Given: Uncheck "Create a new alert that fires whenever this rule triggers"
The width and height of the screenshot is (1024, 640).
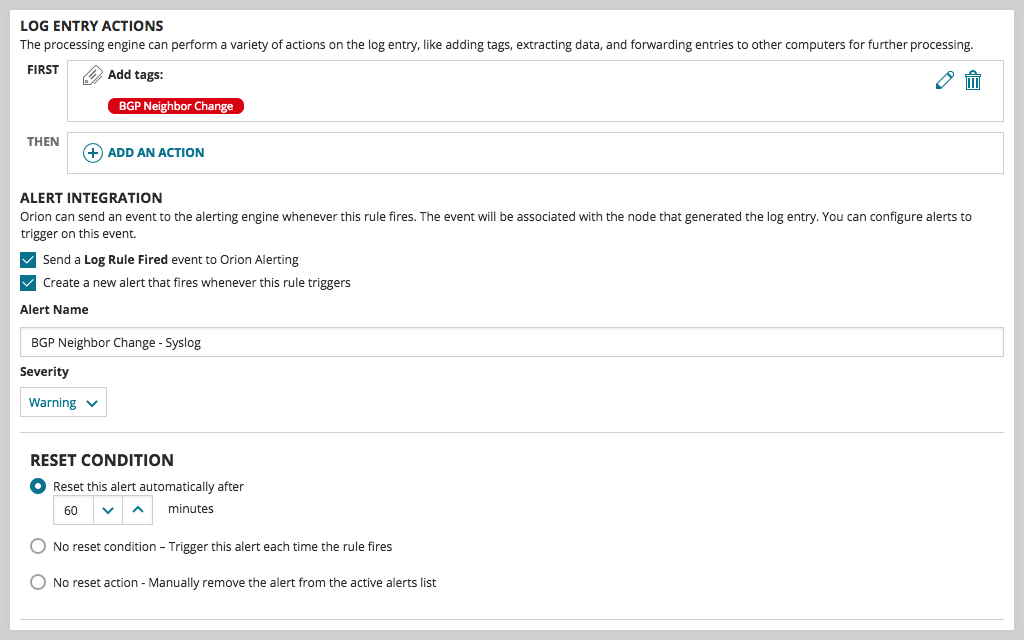Looking at the screenshot, I should click(29, 283).
